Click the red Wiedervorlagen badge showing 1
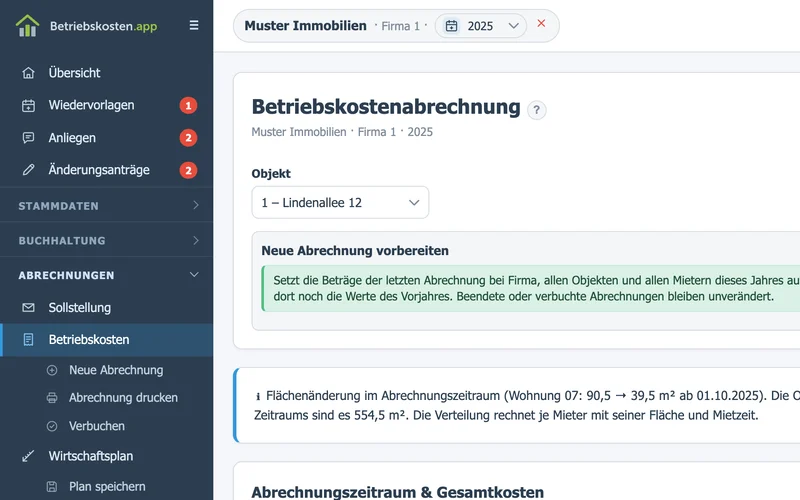 tap(188, 106)
